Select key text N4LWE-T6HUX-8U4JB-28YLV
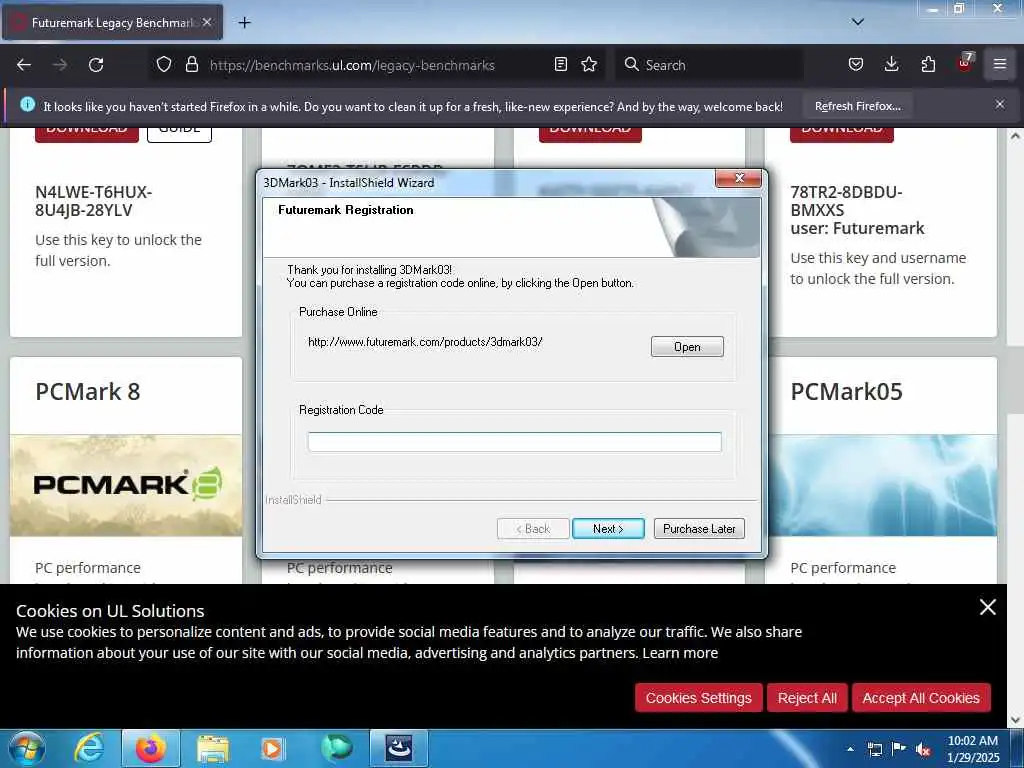 [x=93, y=201]
